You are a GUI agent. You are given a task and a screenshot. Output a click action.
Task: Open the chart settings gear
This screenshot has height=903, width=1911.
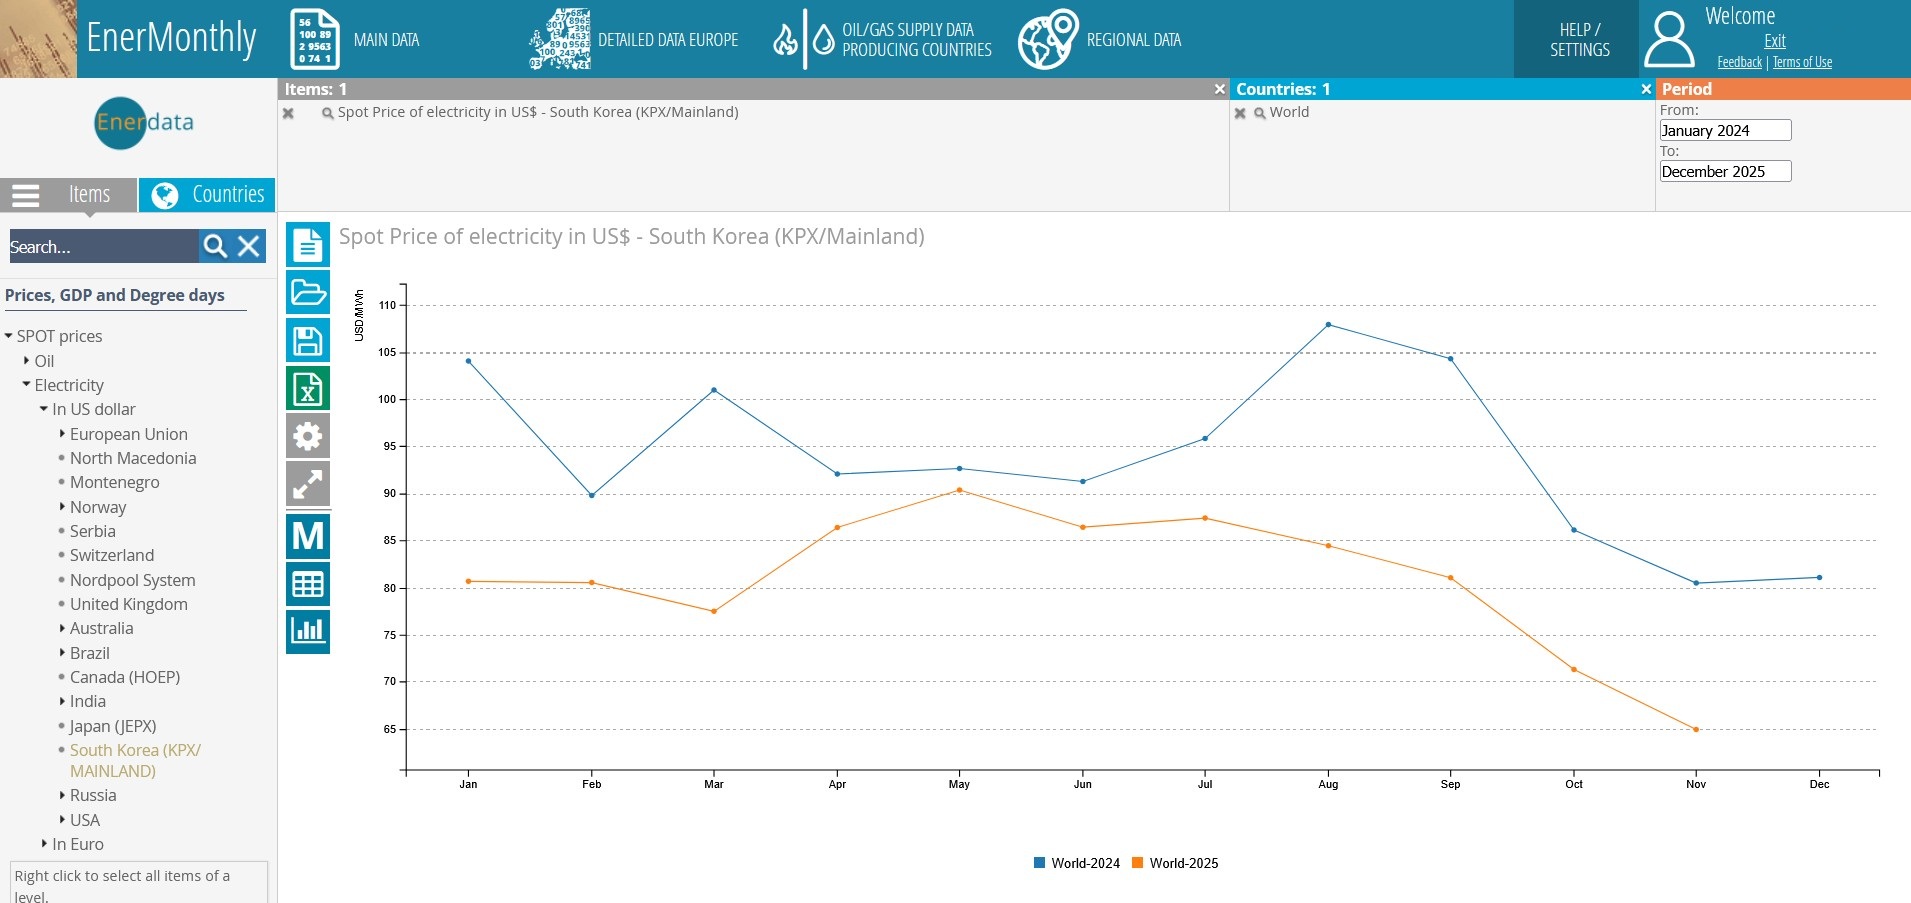tap(308, 435)
